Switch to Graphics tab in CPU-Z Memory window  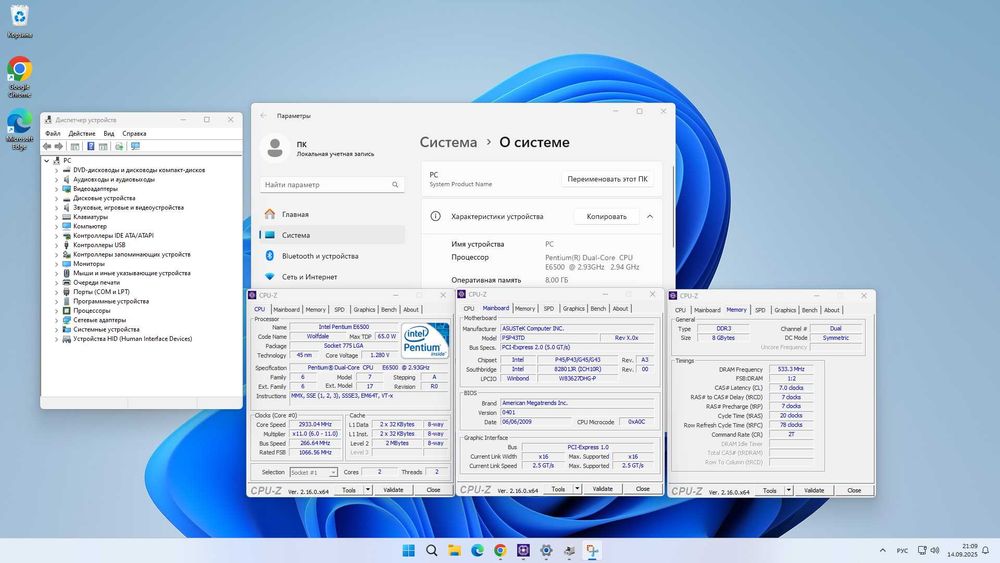(x=785, y=310)
